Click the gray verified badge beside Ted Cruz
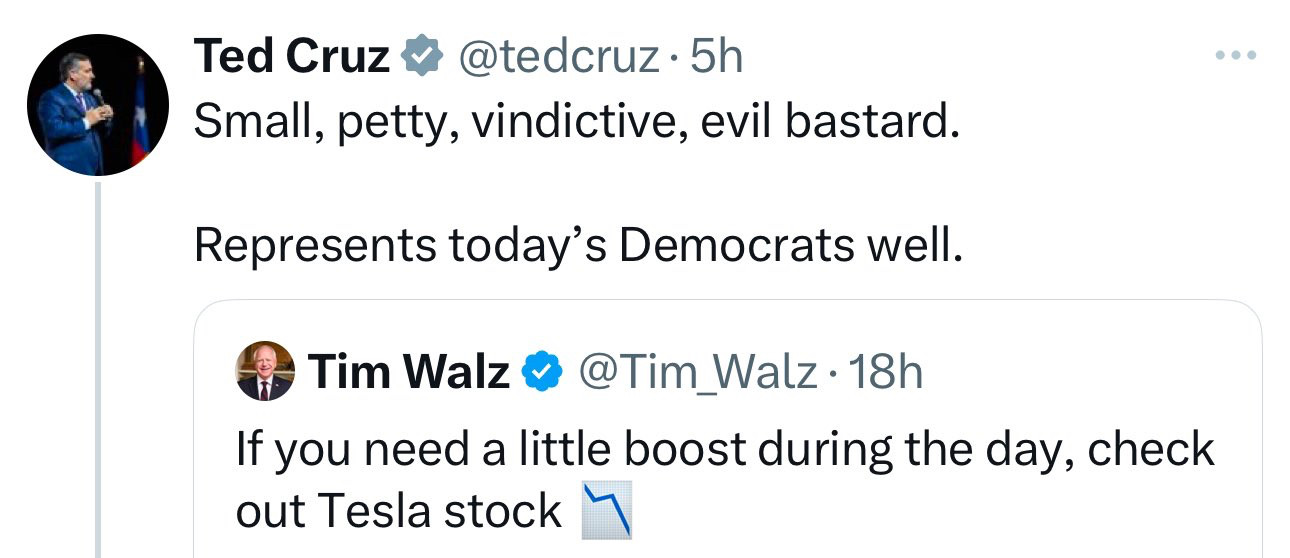The height and width of the screenshot is (558, 1290). [x=422, y=57]
